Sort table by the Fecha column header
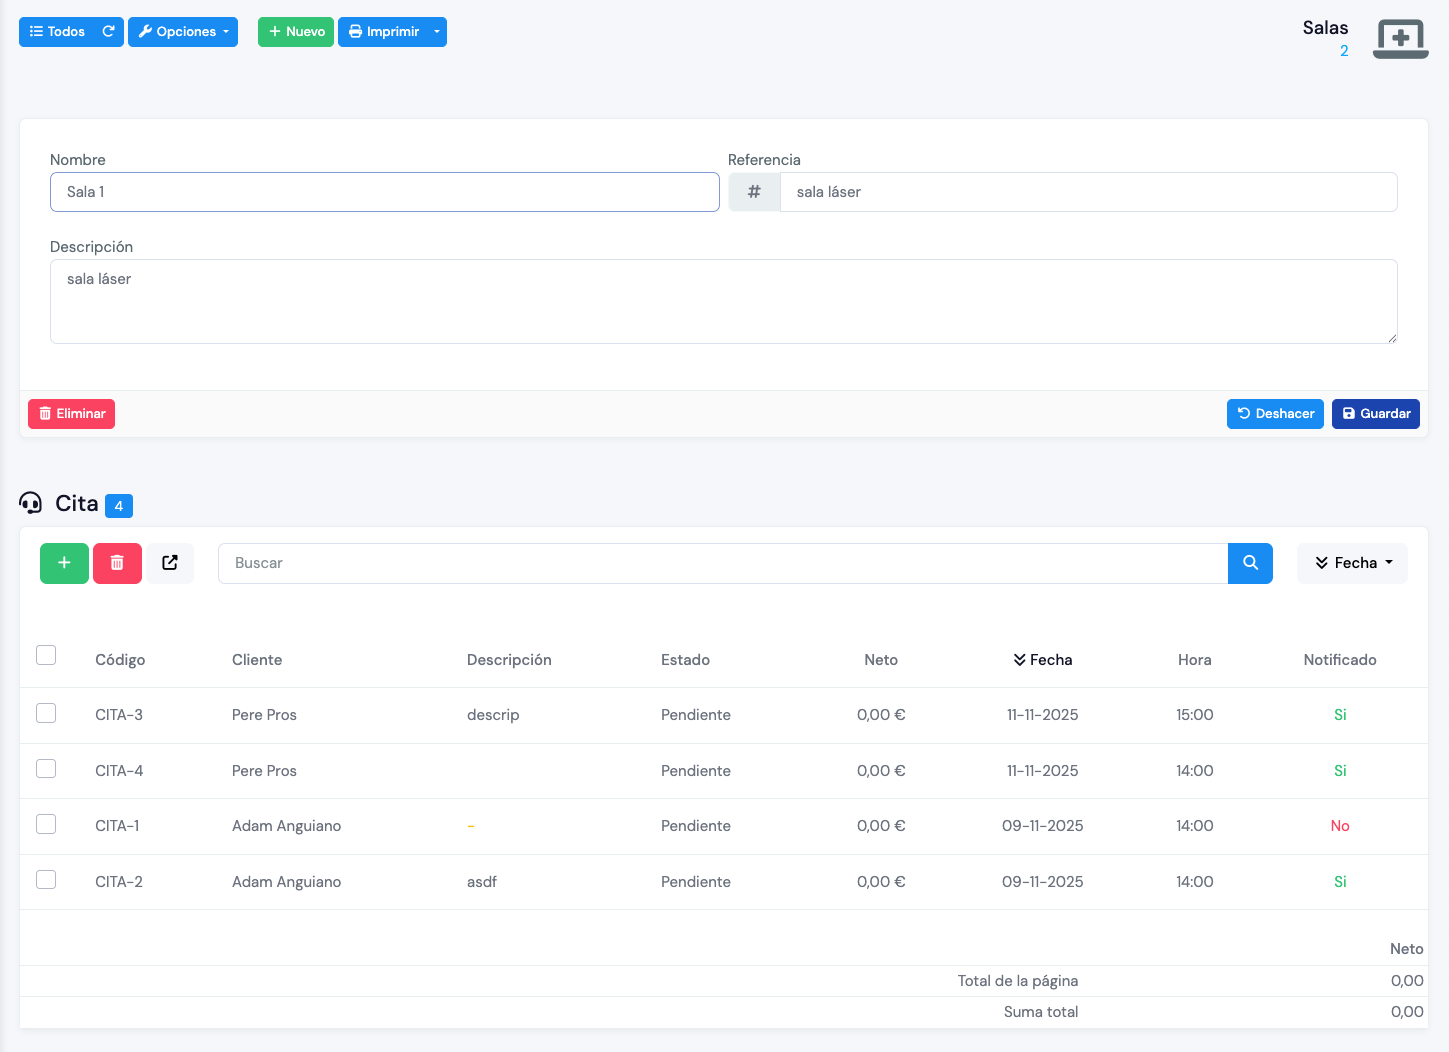The height and width of the screenshot is (1052, 1449). click(x=1042, y=660)
